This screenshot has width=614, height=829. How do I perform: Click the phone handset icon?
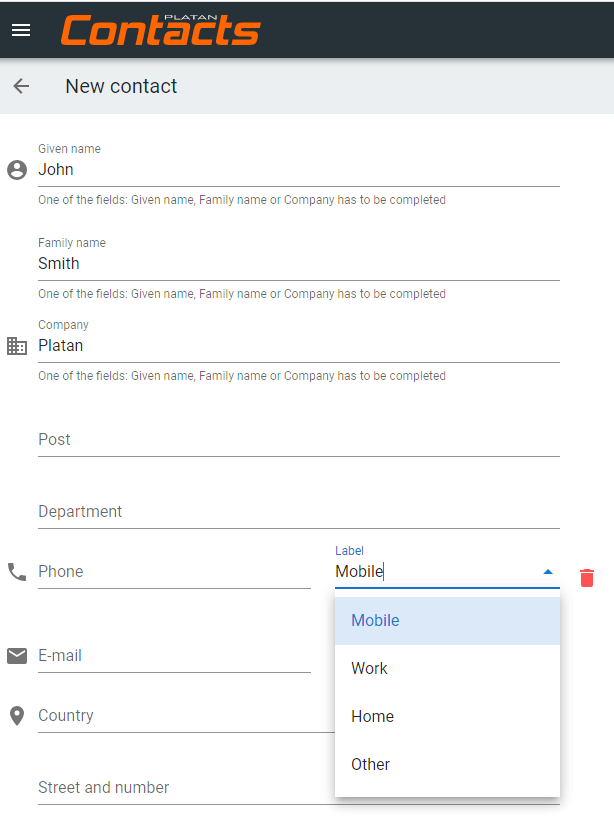pyautogui.click(x=17, y=572)
